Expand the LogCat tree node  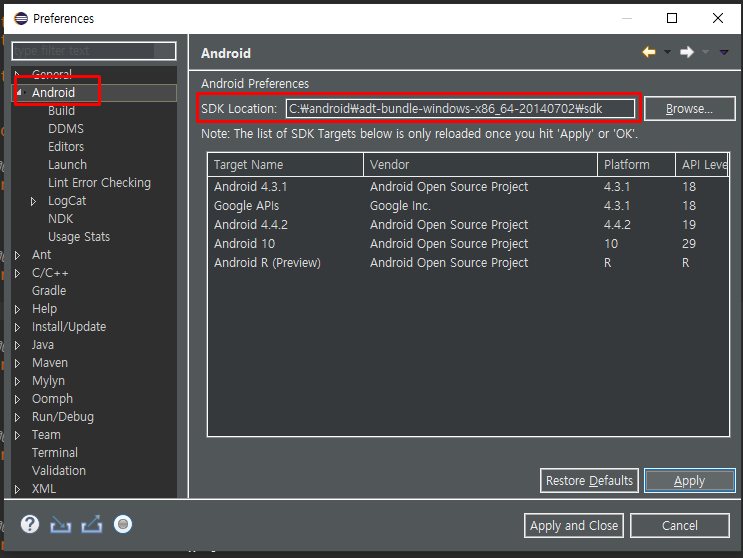coord(33,201)
